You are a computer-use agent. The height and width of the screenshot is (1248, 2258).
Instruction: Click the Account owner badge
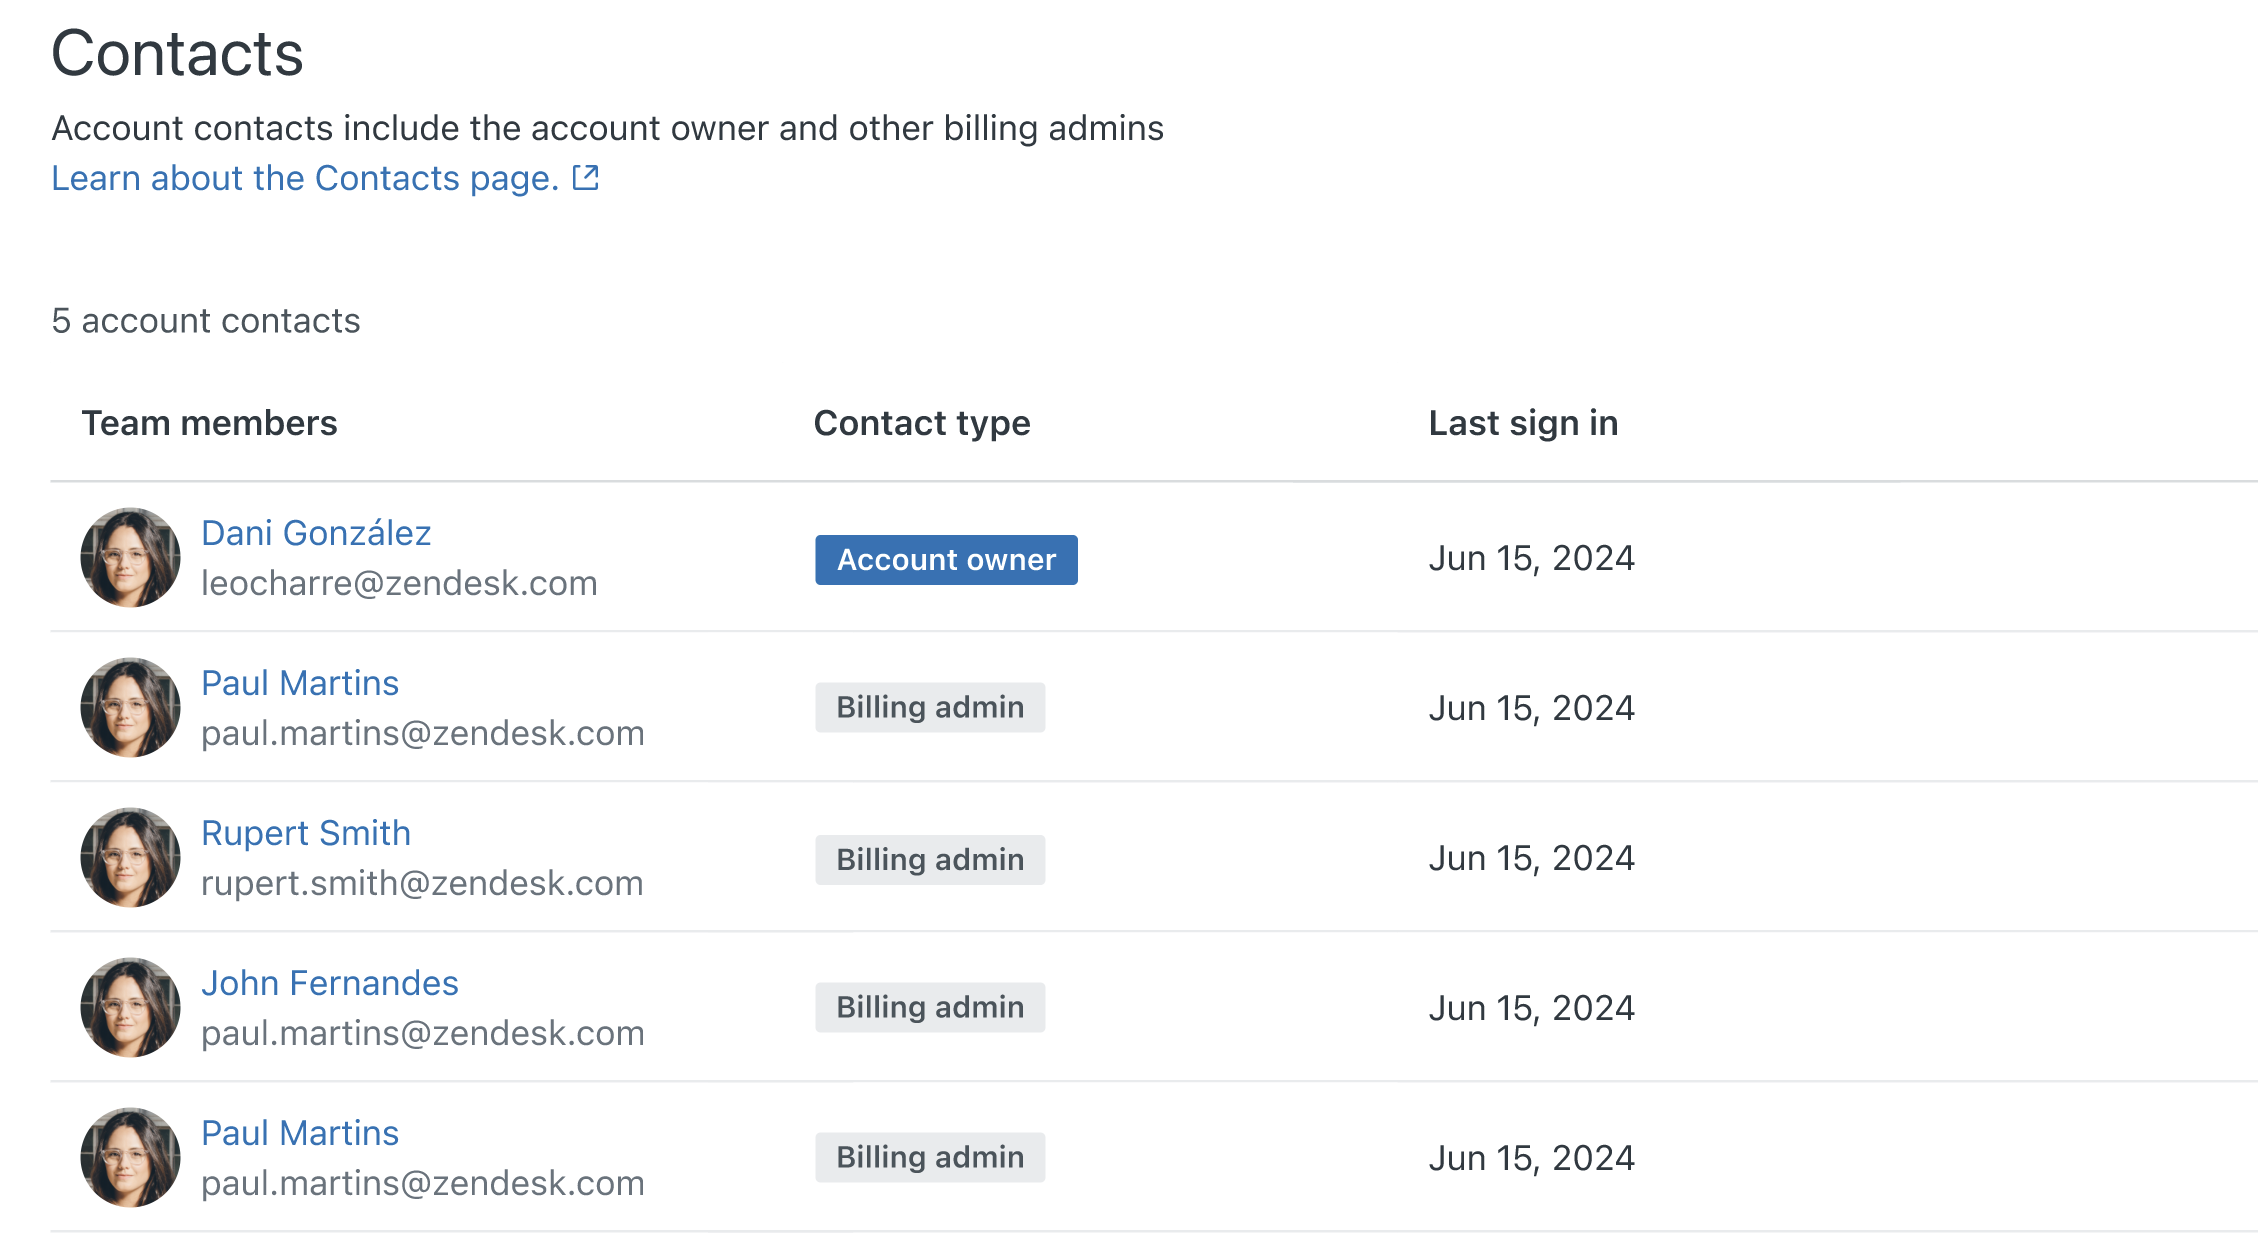[946, 560]
